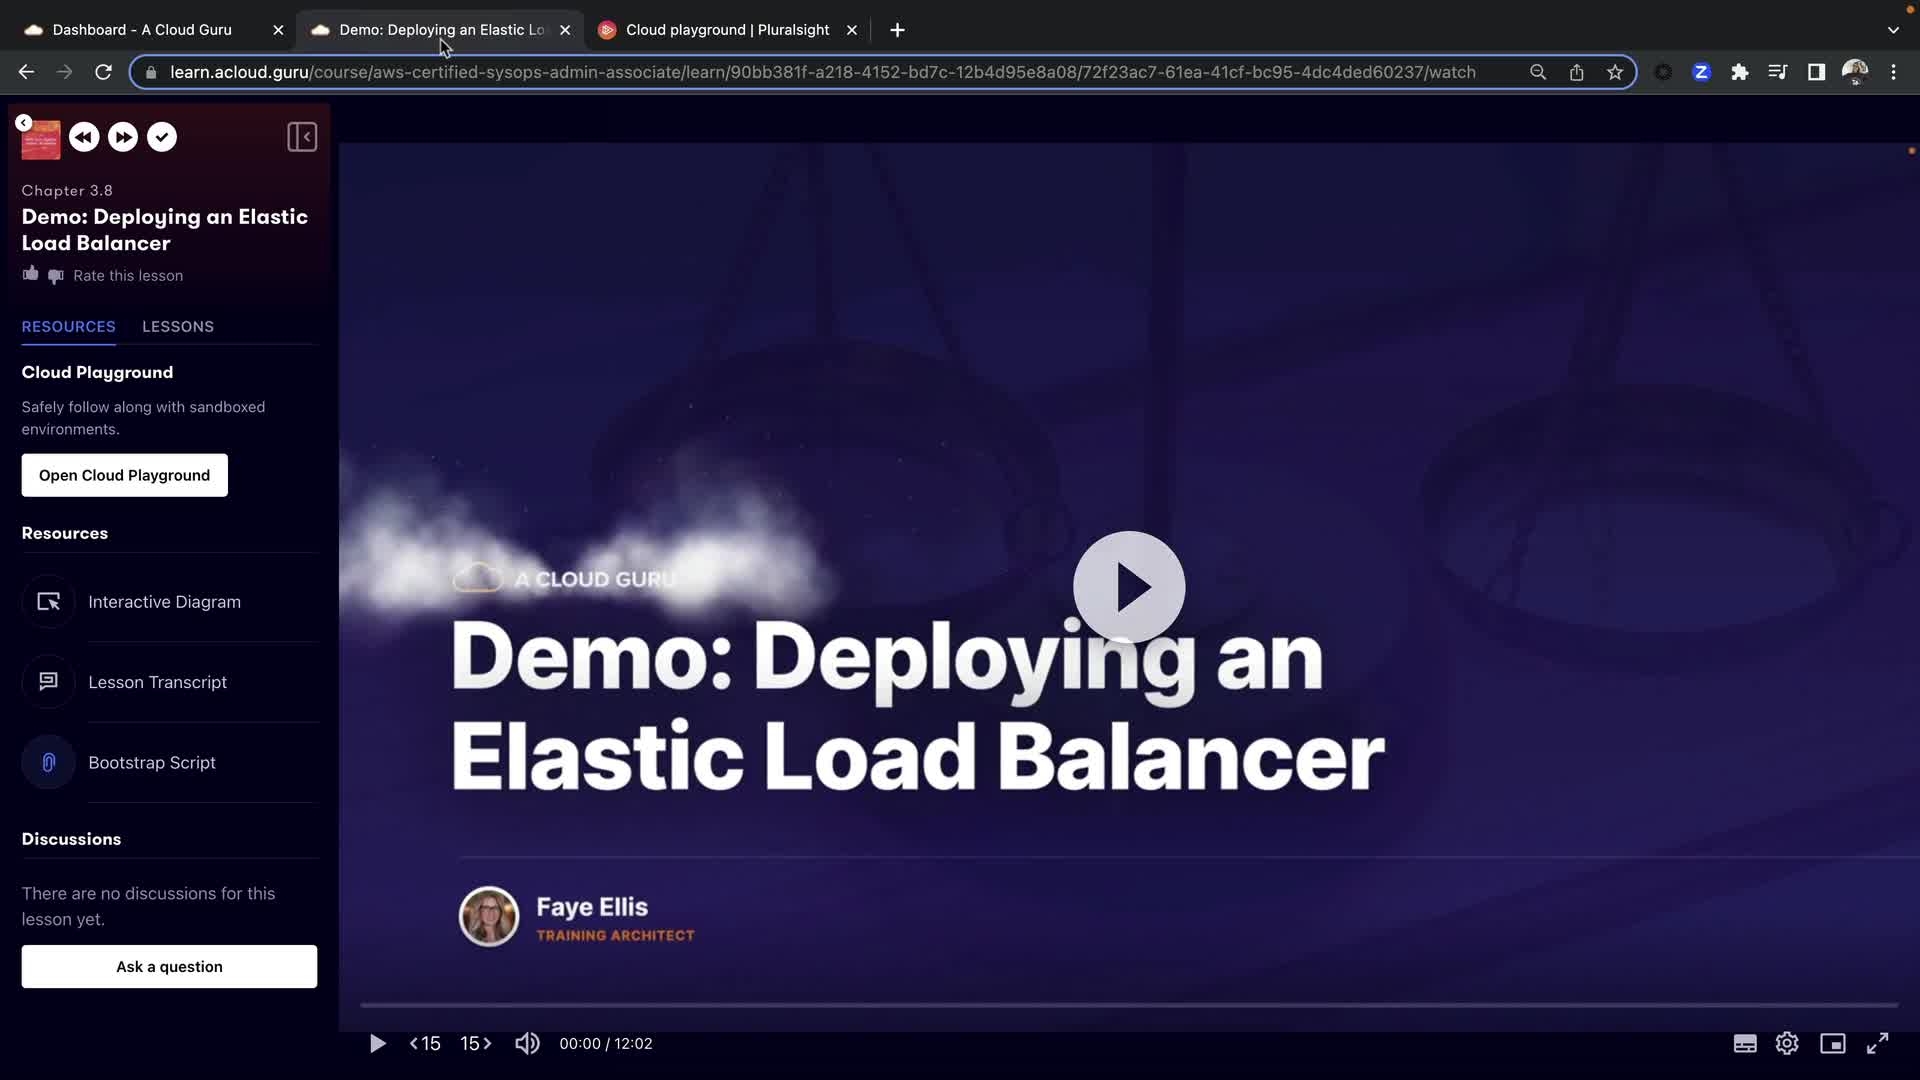Screen dimensions: 1920x1080
Task: Expand the browser tab search chevron
Action: (x=1893, y=30)
